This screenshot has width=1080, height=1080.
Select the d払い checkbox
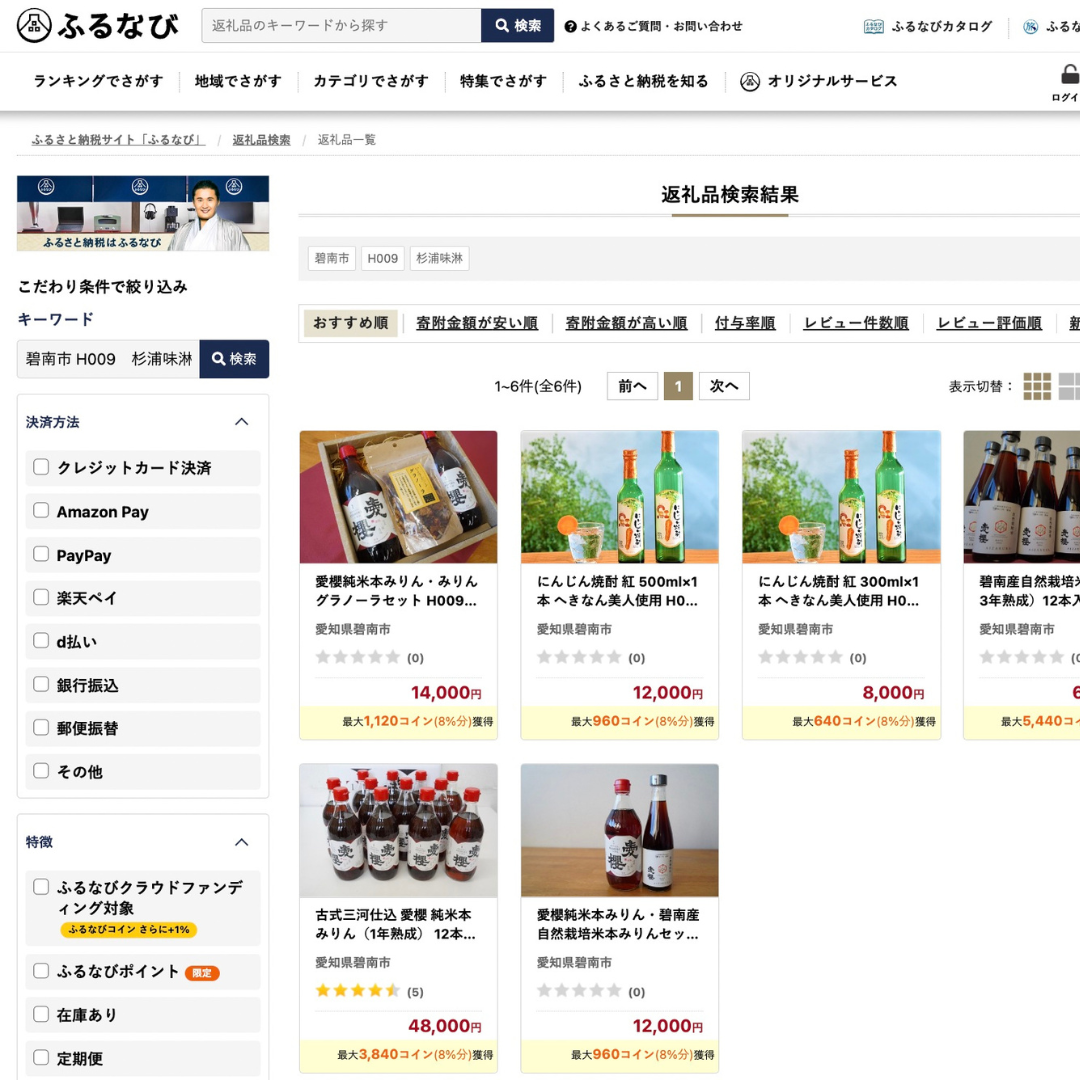tap(41, 641)
